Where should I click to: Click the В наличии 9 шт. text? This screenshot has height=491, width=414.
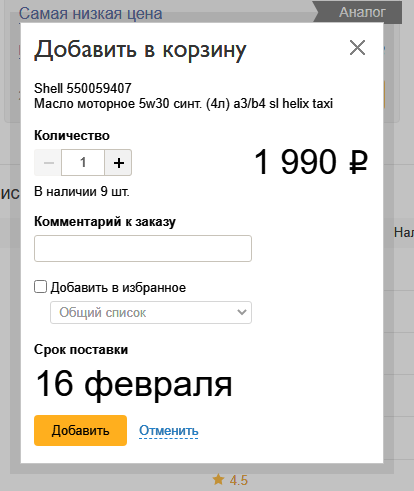[82, 192]
